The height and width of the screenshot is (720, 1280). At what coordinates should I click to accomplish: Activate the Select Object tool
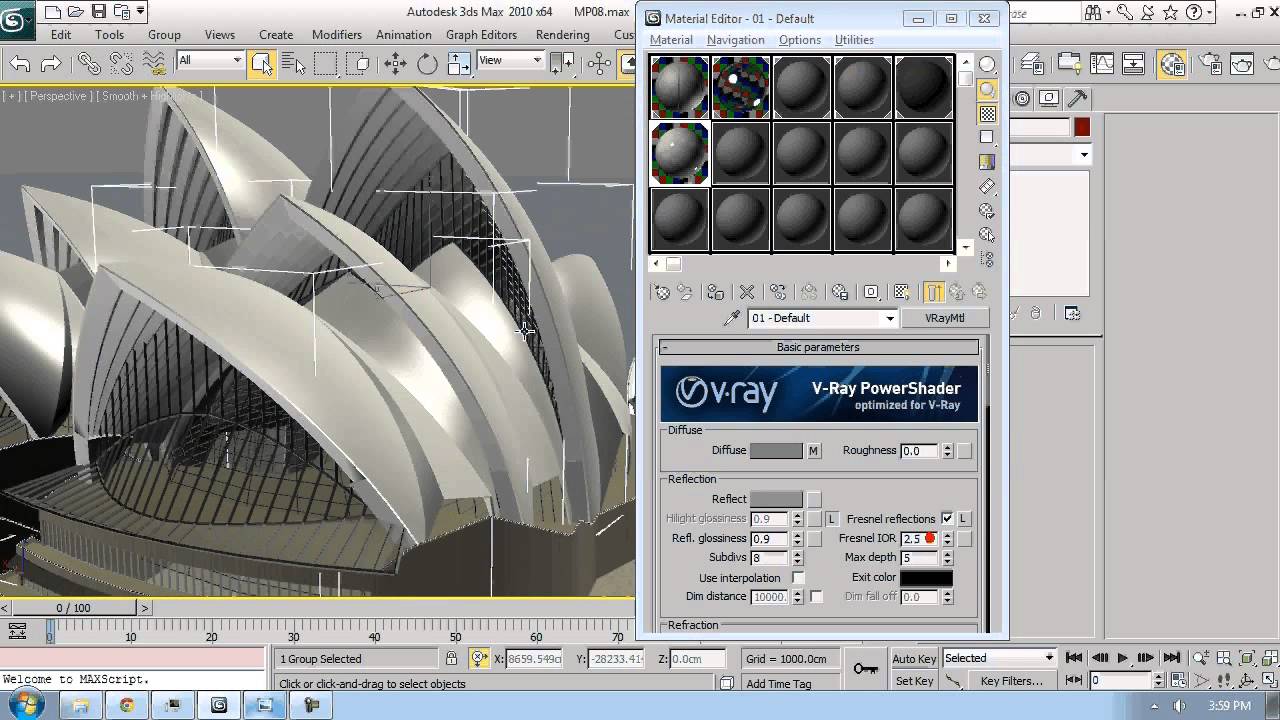pos(262,64)
